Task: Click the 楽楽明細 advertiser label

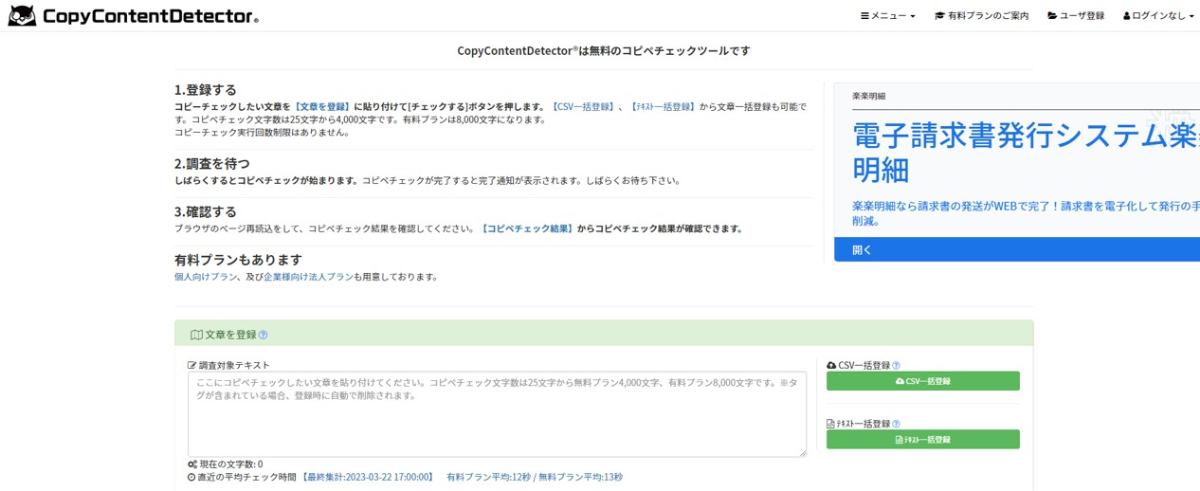Action: click(x=869, y=96)
